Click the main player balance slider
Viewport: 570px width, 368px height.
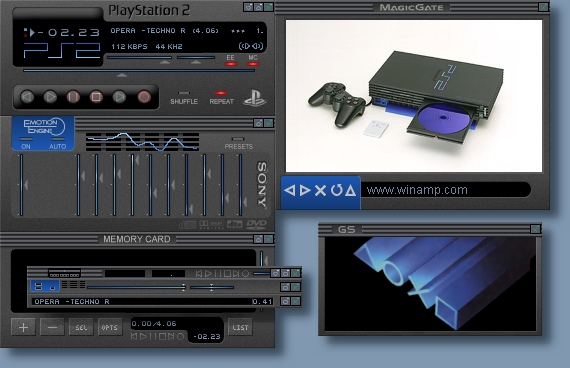(196, 58)
